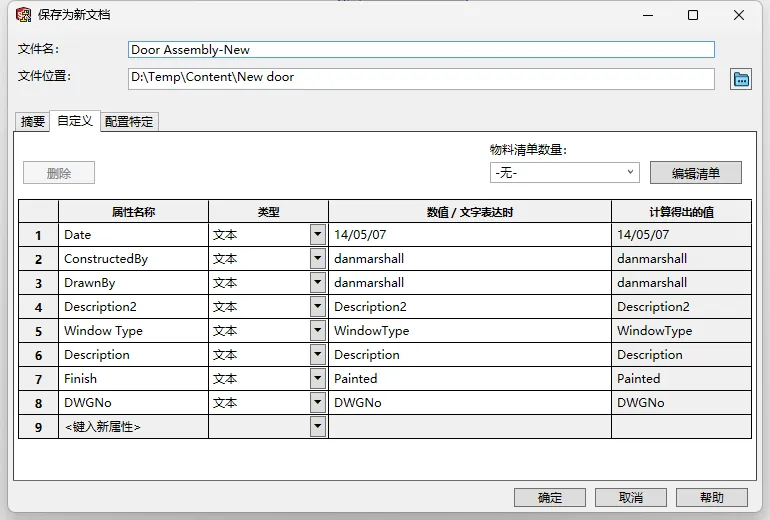Screen dimensions: 770x520
Task: Open the 物料清单数量 dropdown
Action: click(565, 172)
